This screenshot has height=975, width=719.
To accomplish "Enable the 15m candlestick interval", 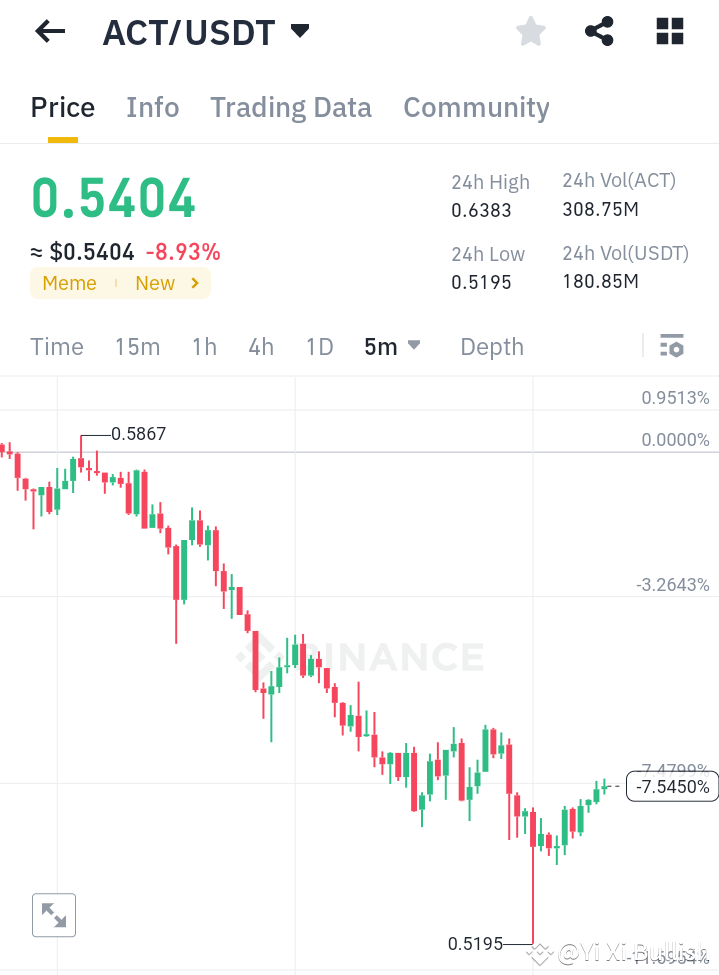I will (137, 346).
